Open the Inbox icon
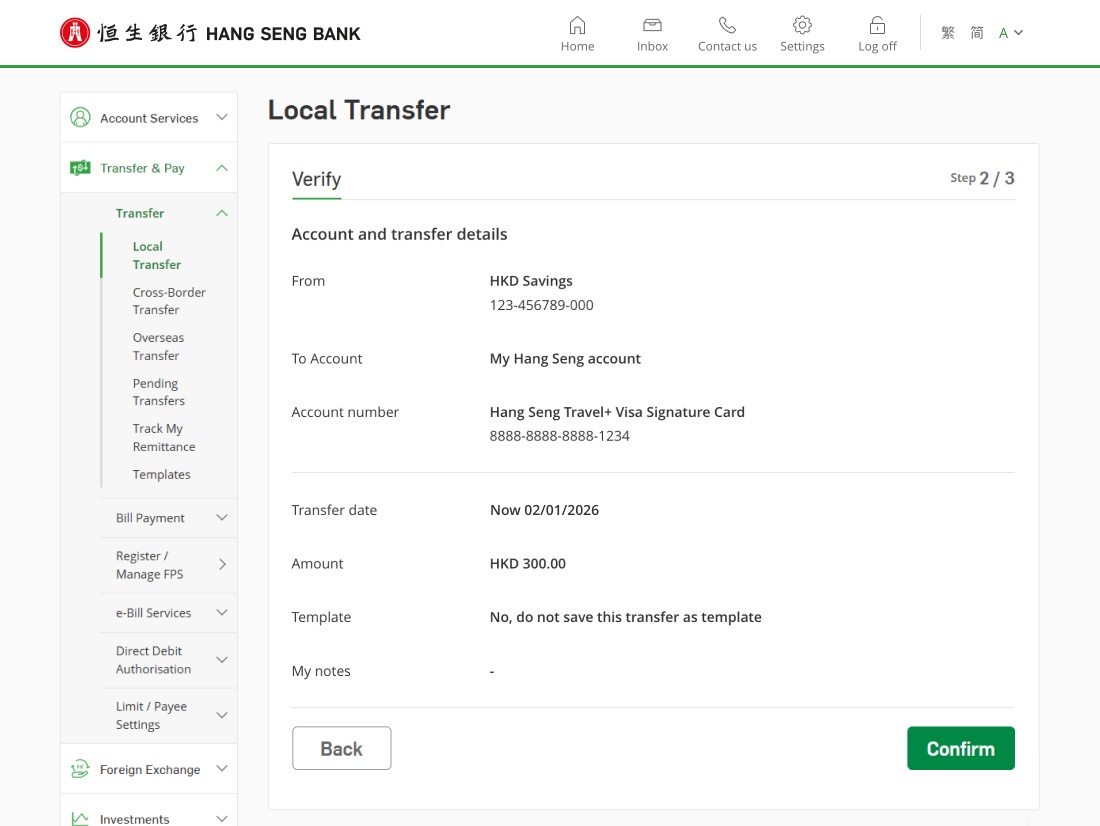The image size is (1100, 826). [x=652, y=26]
